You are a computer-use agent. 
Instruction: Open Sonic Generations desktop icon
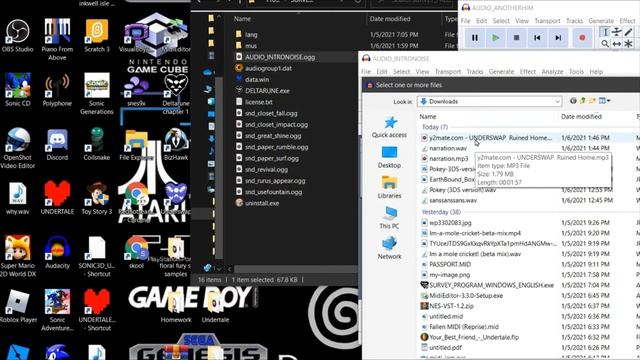[x=97, y=94]
